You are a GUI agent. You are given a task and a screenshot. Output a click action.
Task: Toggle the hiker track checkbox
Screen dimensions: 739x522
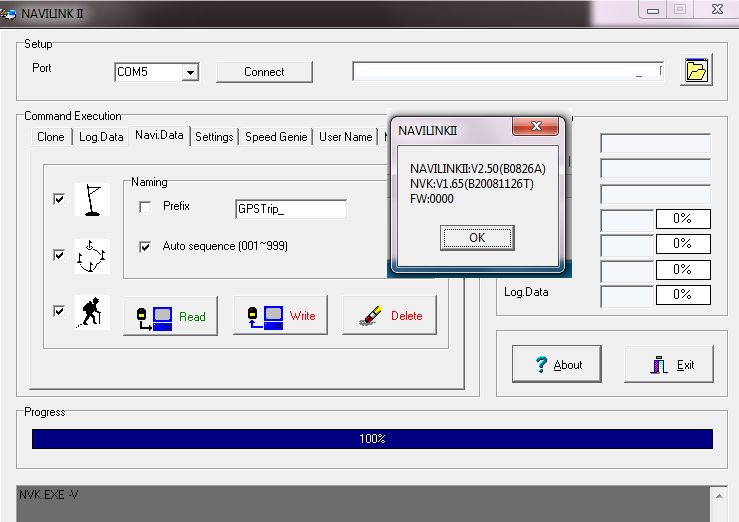[59, 311]
